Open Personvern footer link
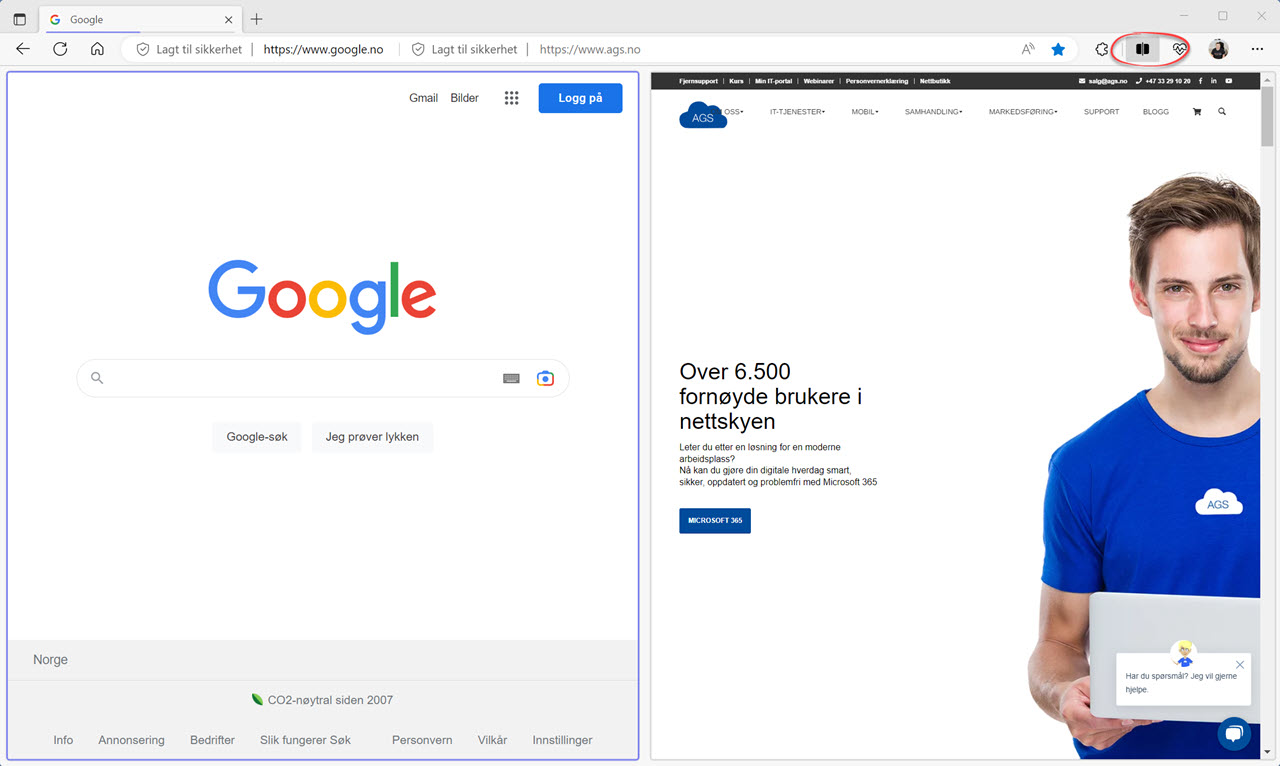 (422, 740)
